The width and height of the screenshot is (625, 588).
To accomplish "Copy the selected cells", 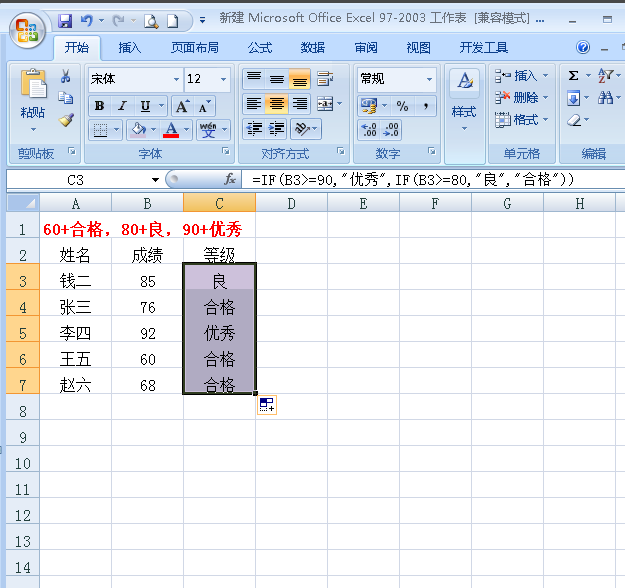I will click(66, 97).
